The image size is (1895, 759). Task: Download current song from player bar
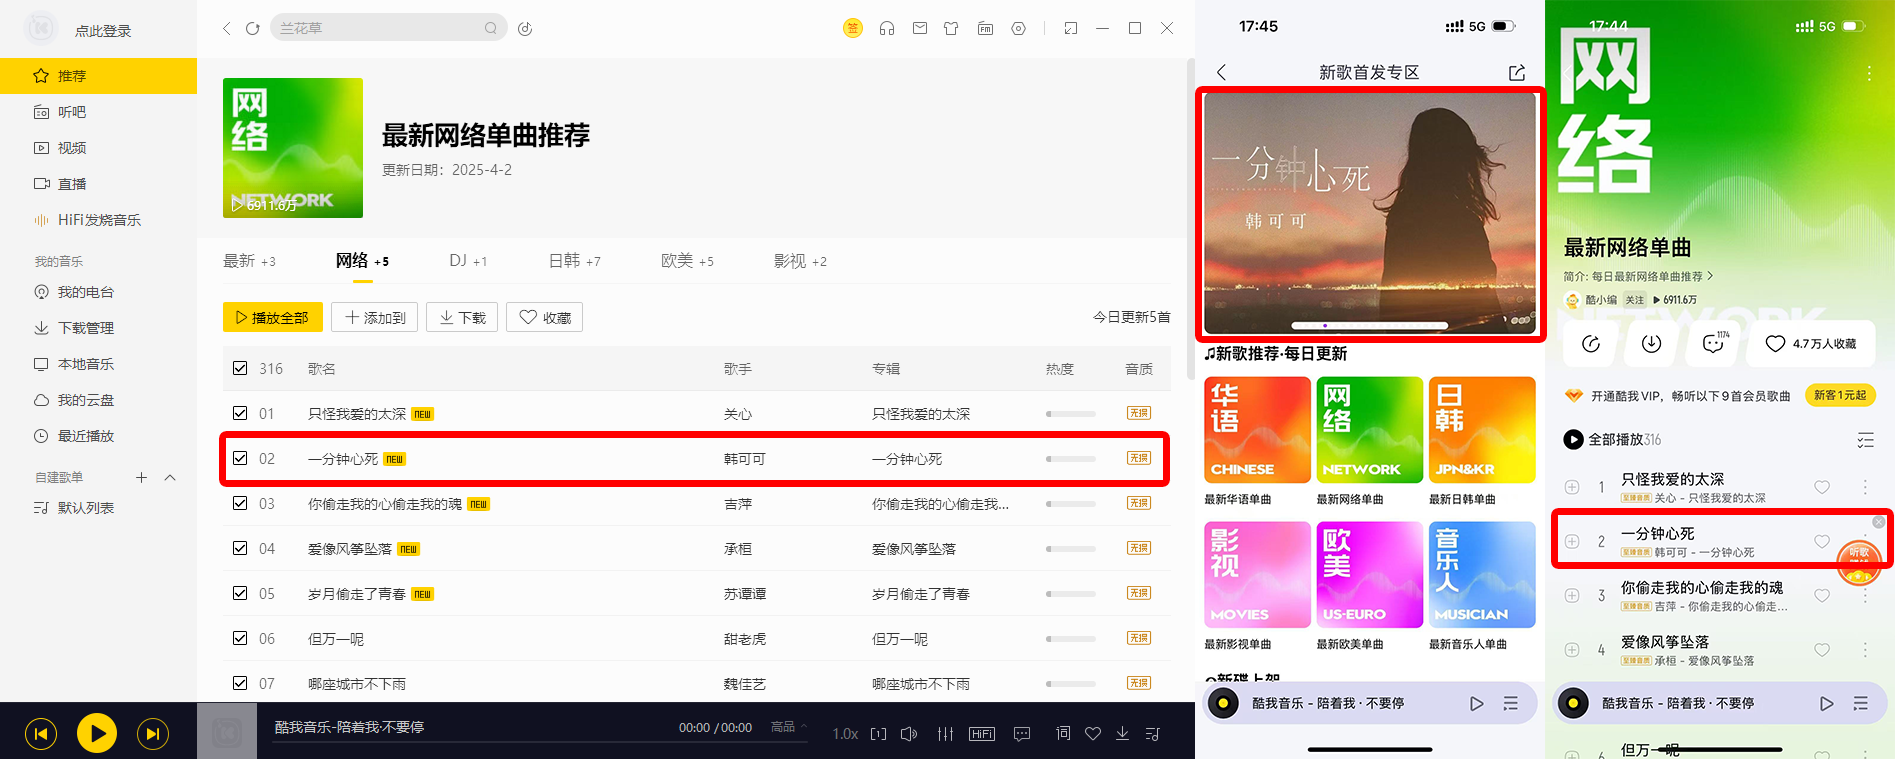pos(1123,733)
